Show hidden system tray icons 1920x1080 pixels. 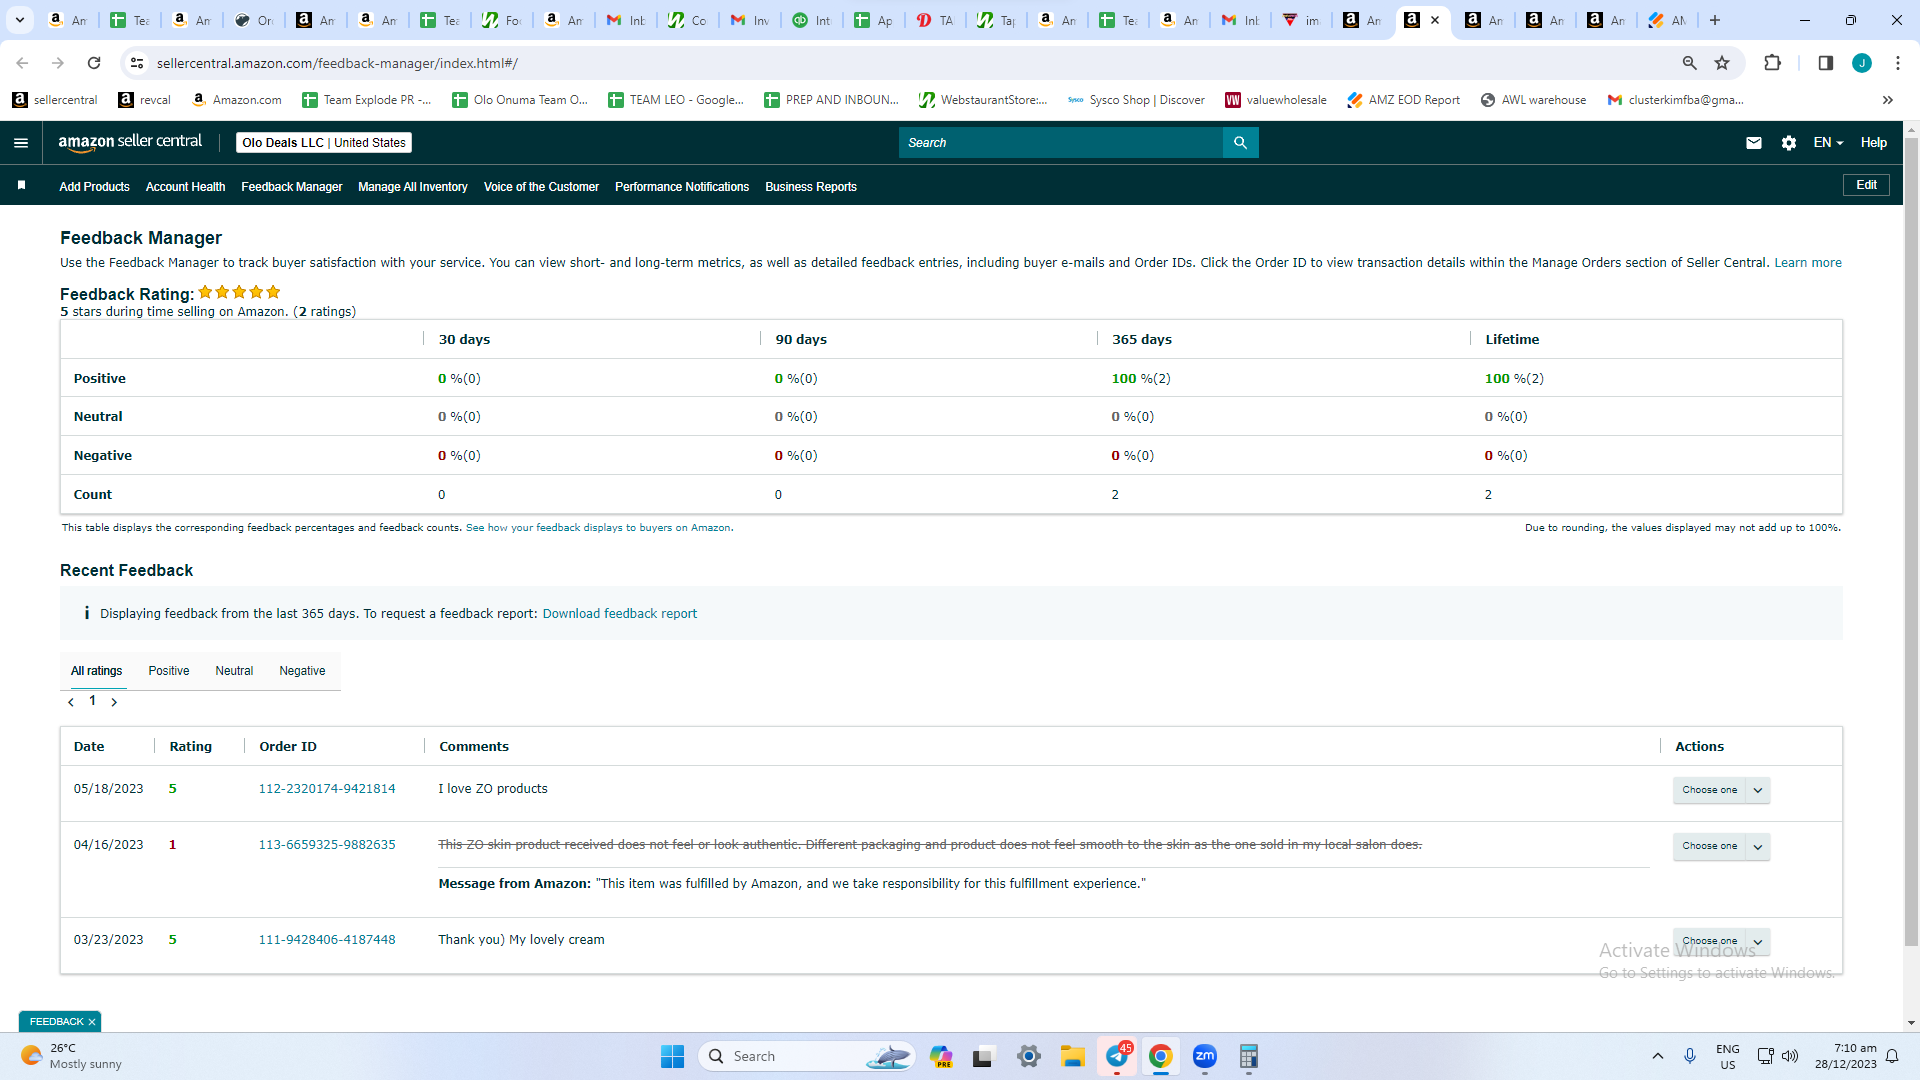click(1658, 1056)
